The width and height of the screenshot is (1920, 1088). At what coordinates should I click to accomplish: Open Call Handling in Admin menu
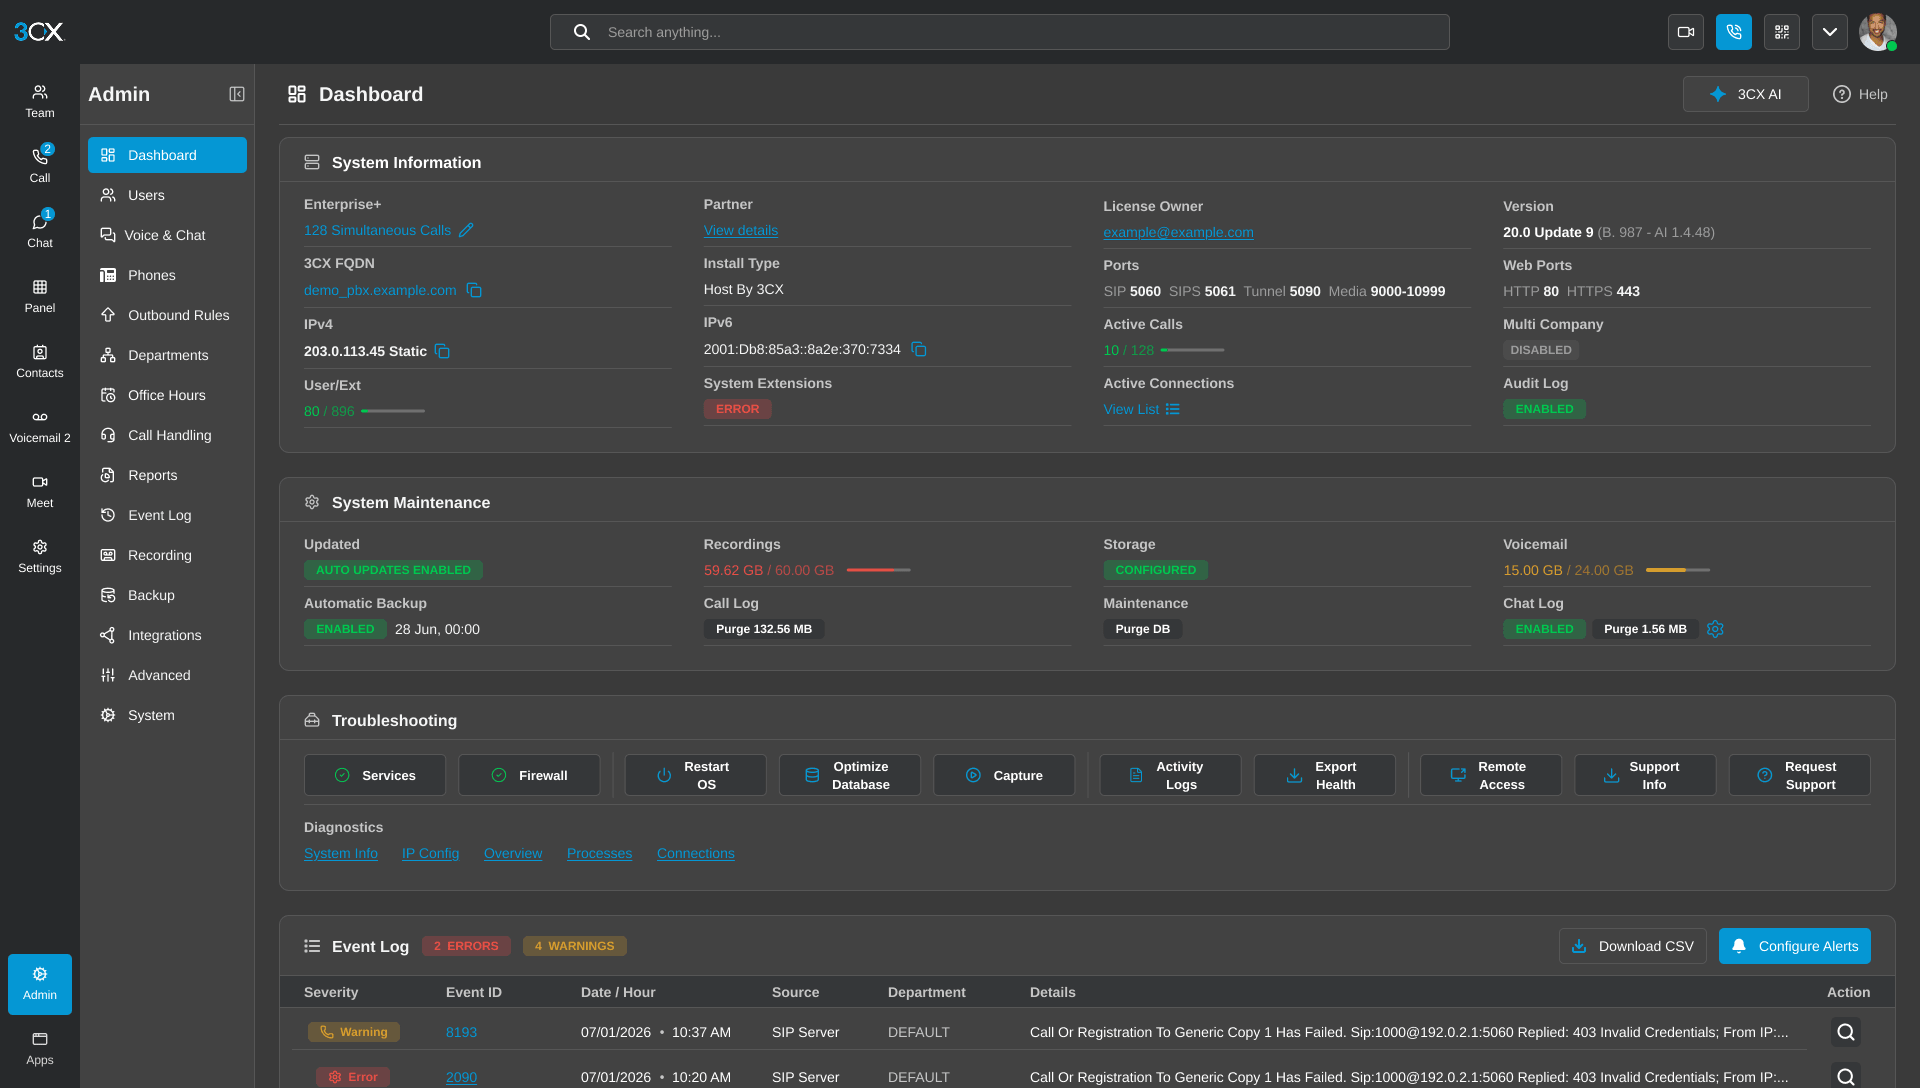pos(167,435)
